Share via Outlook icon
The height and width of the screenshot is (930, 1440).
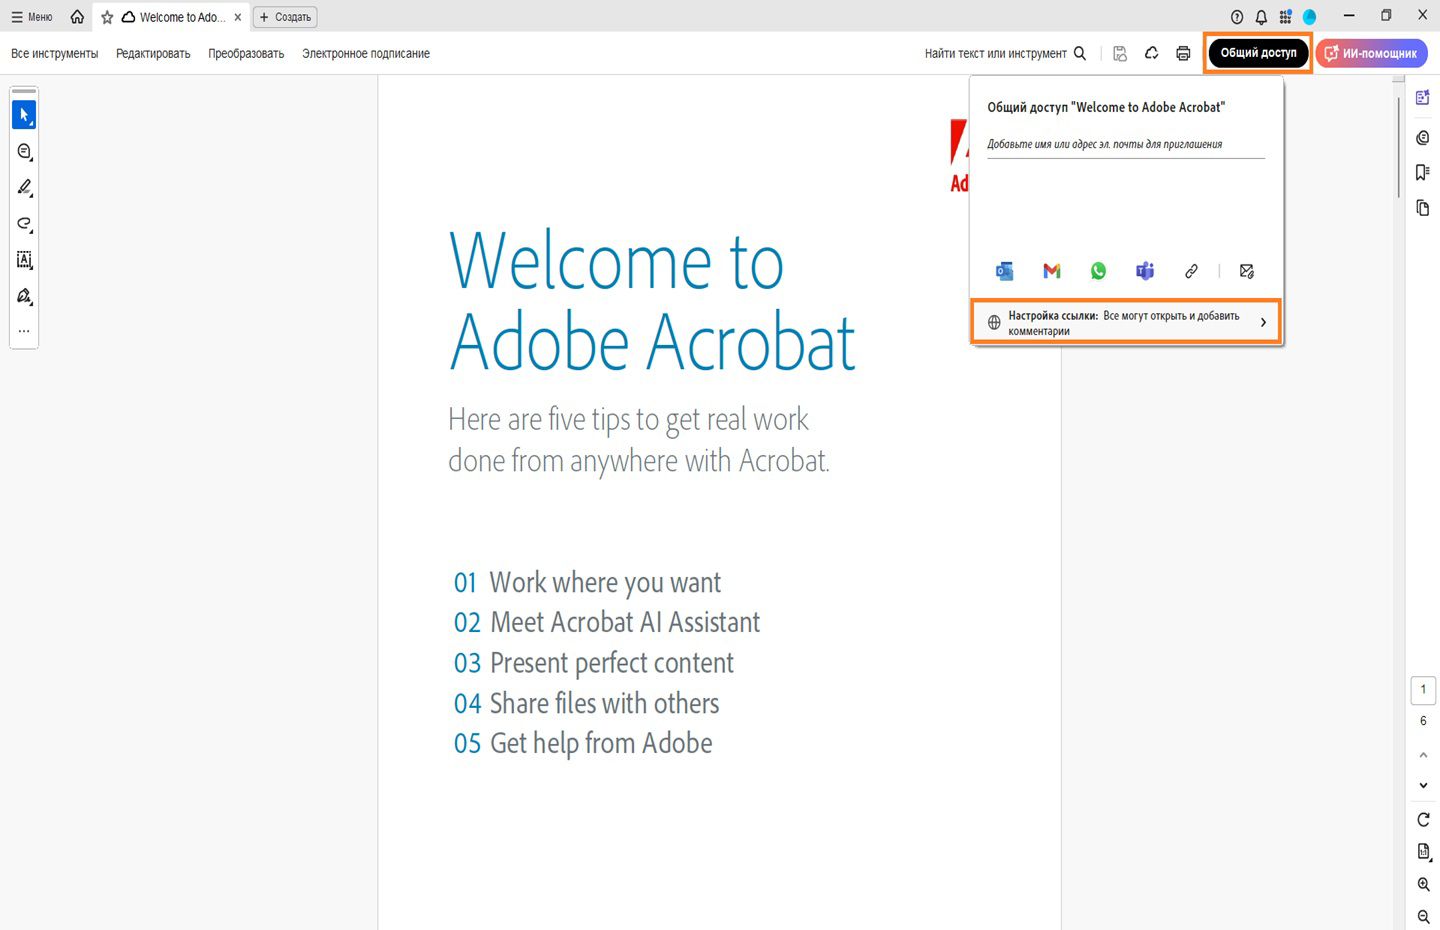click(1005, 271)
